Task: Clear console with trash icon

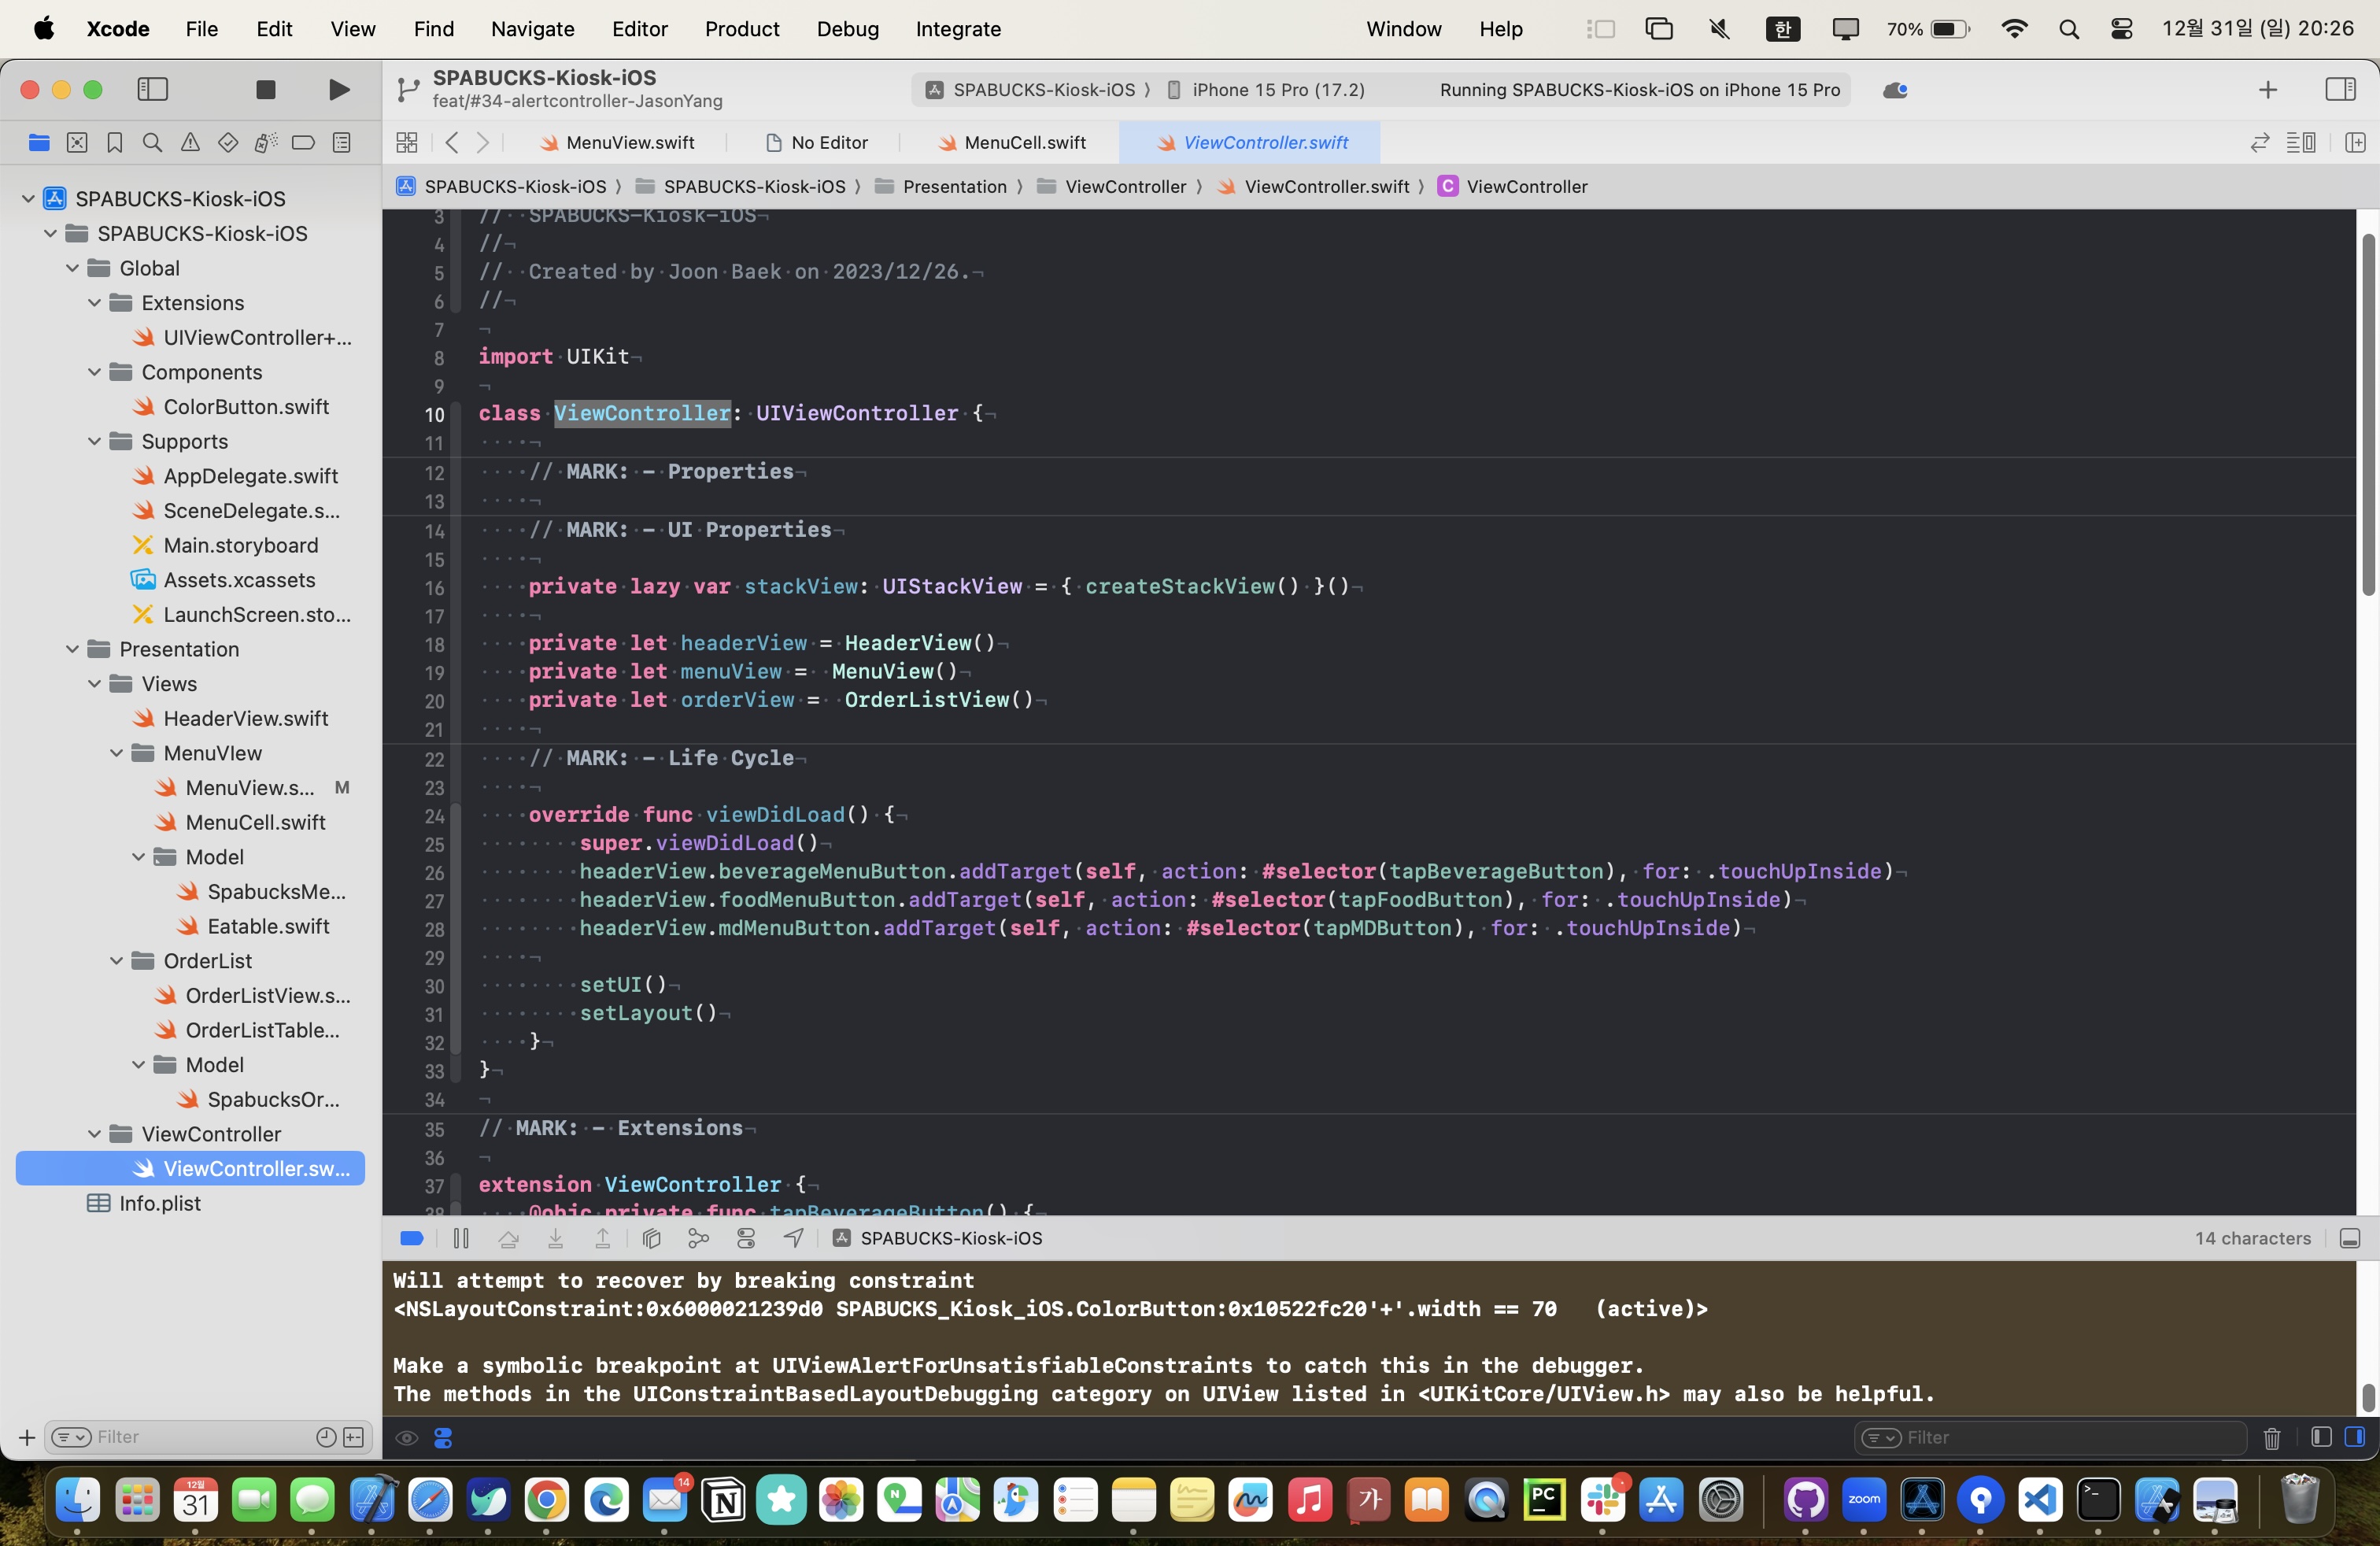Action: [x=2271, y=1437]
